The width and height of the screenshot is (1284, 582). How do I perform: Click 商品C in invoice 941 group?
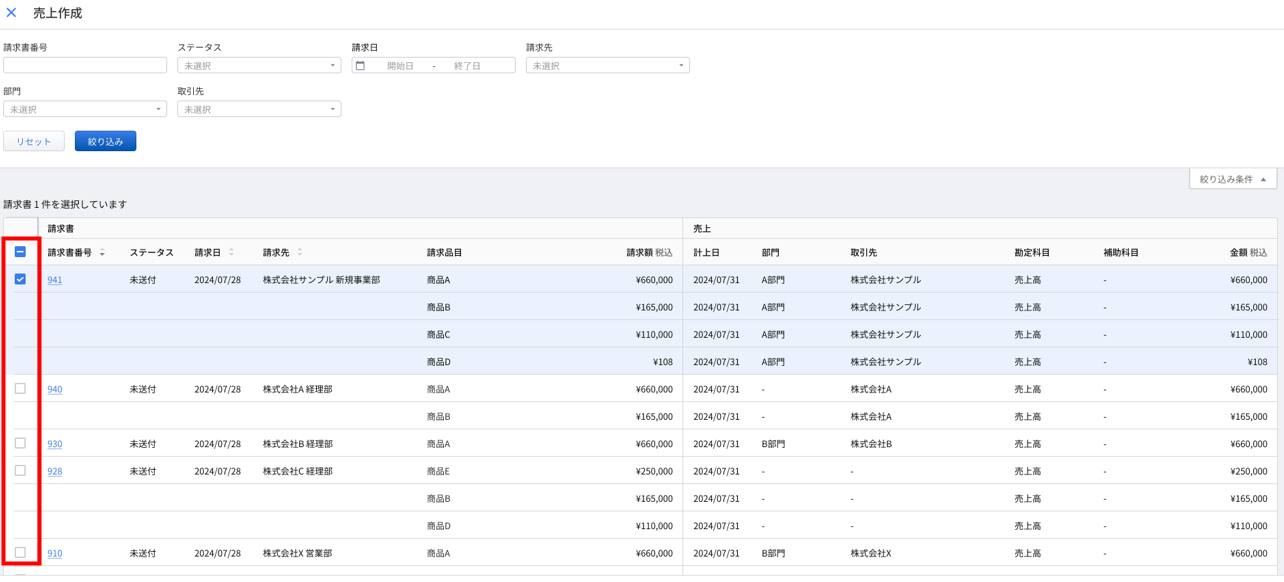(x=438, y=335)
